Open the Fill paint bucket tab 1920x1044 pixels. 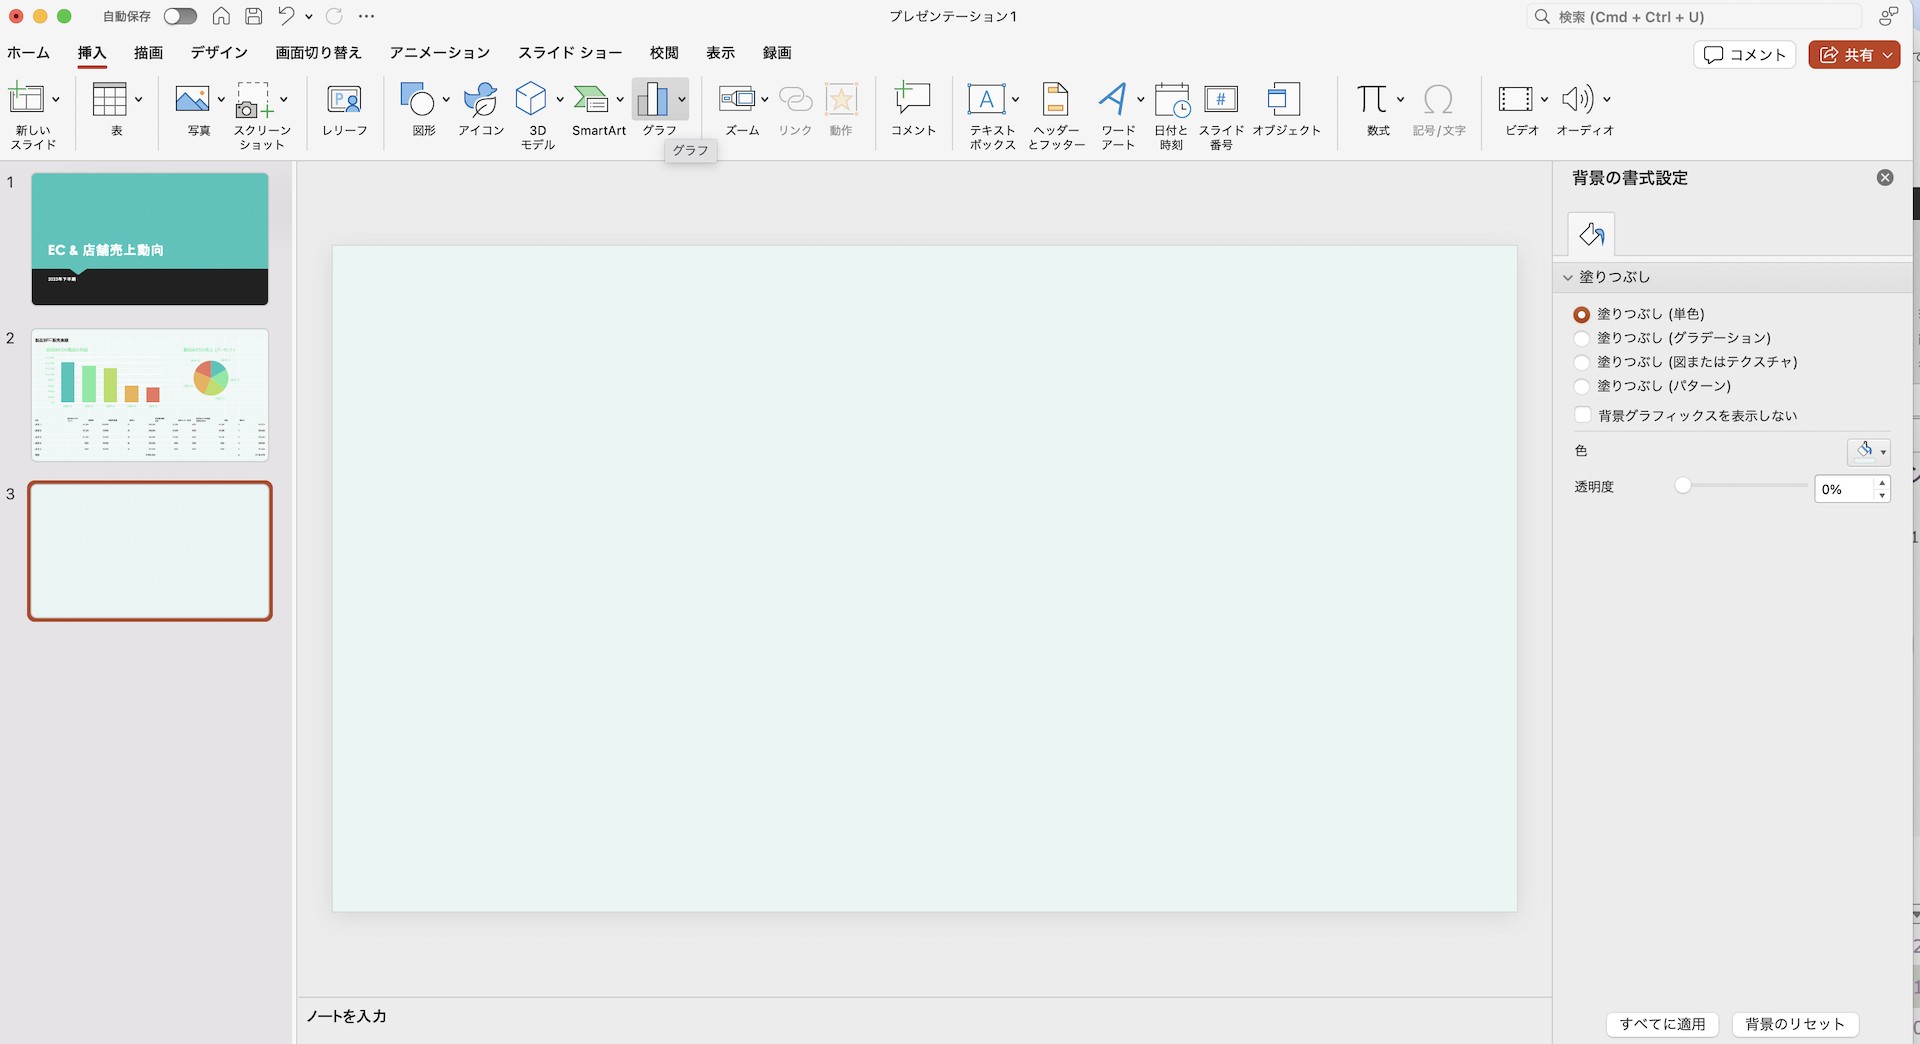pos(1591,235)
